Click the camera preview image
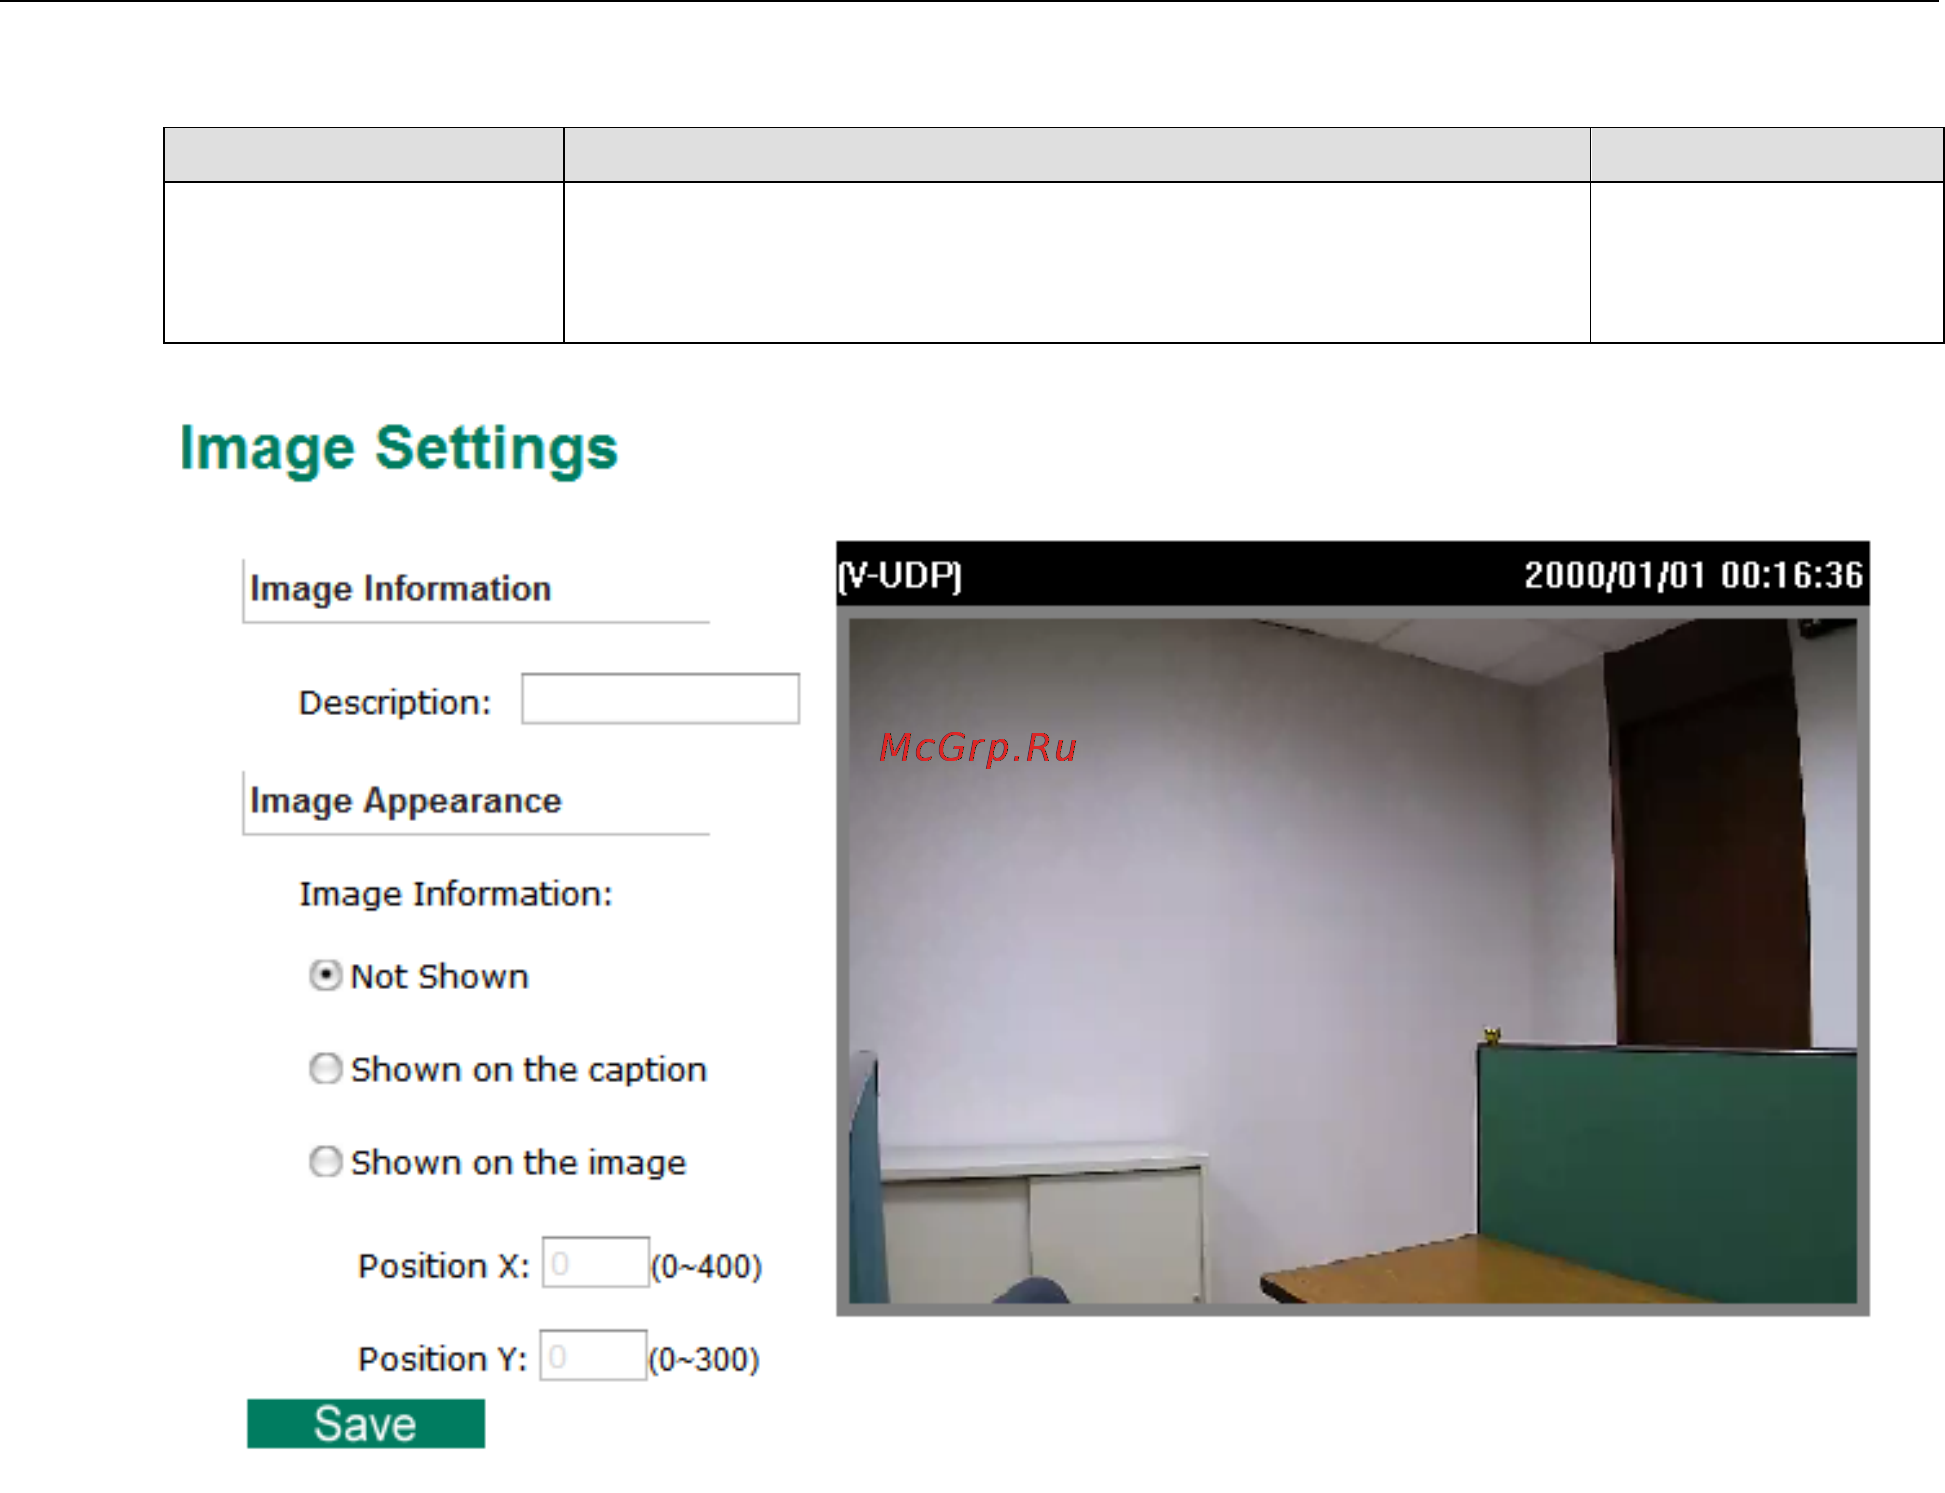Screen dimensions: 1945x1493 click(1353, 960)
